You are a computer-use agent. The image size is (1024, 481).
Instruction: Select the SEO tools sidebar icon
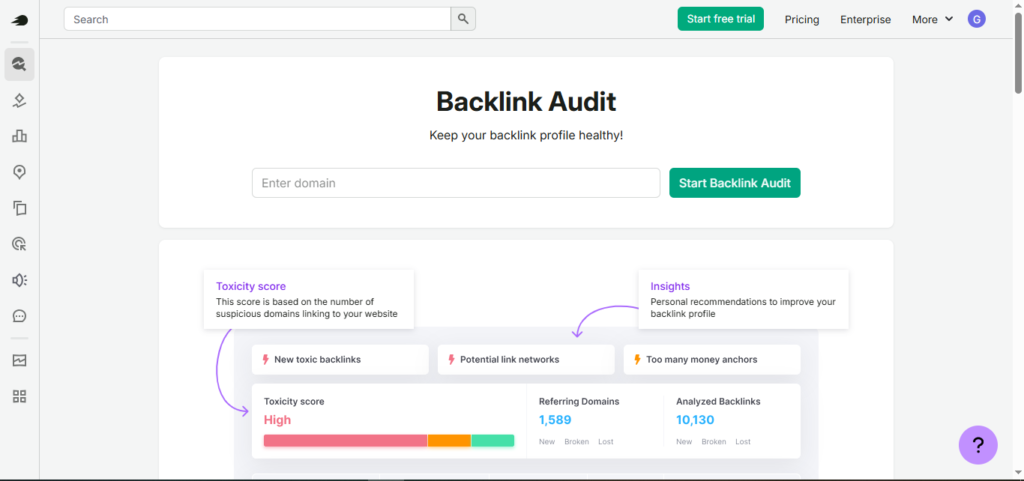coord(20,64)
